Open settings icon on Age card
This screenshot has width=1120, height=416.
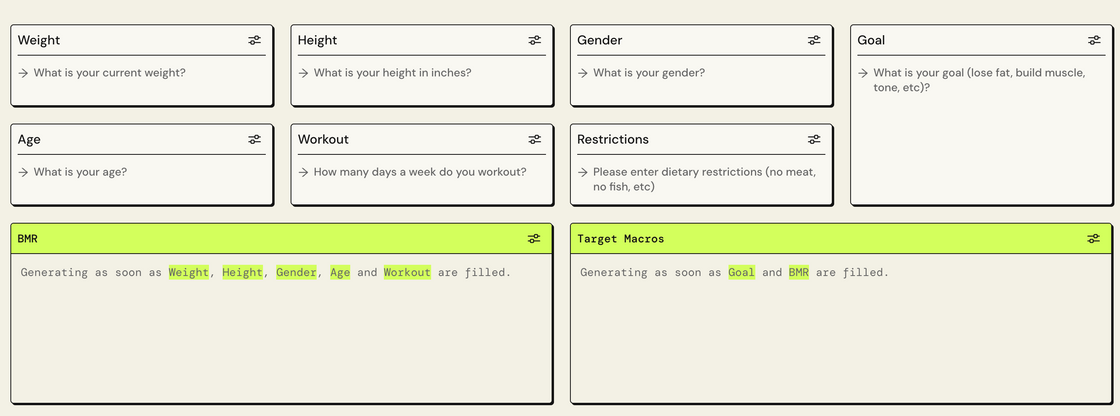[x=255, y=139]
